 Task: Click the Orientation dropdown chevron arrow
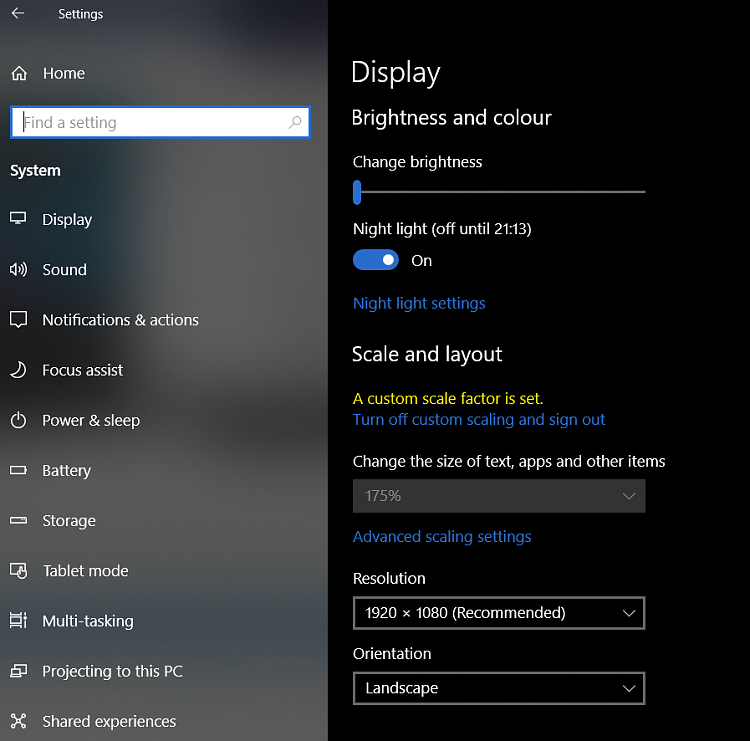point(629,688)
